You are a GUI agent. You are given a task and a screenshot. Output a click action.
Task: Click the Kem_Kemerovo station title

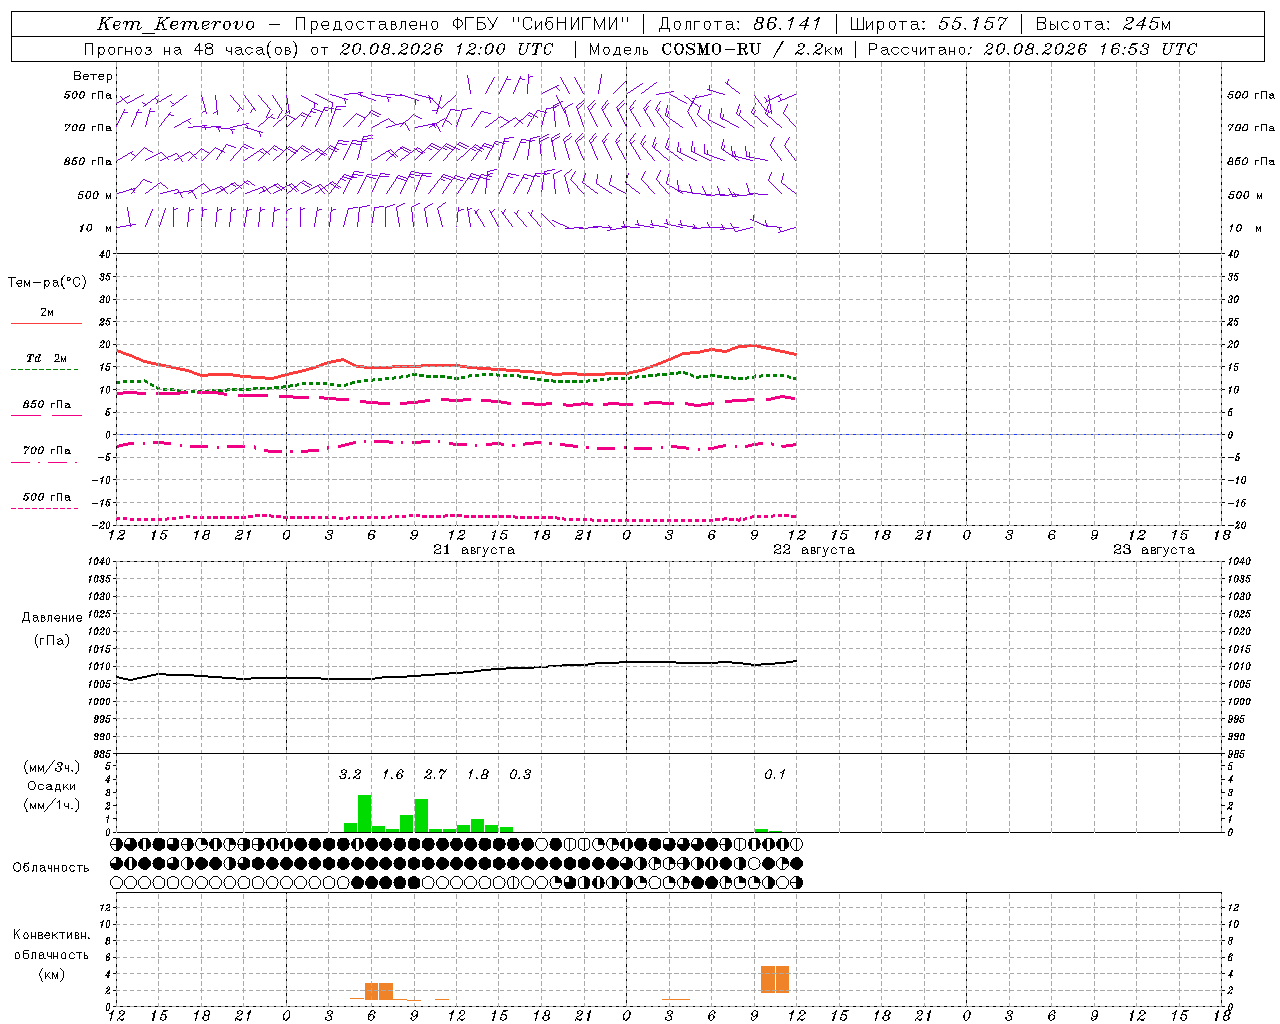[176, 24]
